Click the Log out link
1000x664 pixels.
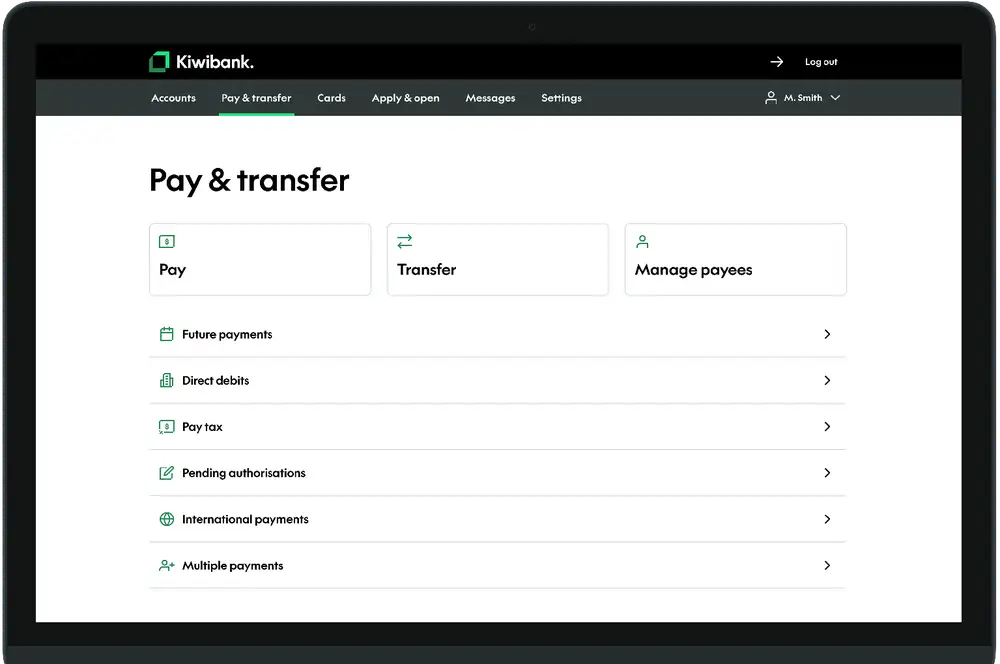point(821,62)
